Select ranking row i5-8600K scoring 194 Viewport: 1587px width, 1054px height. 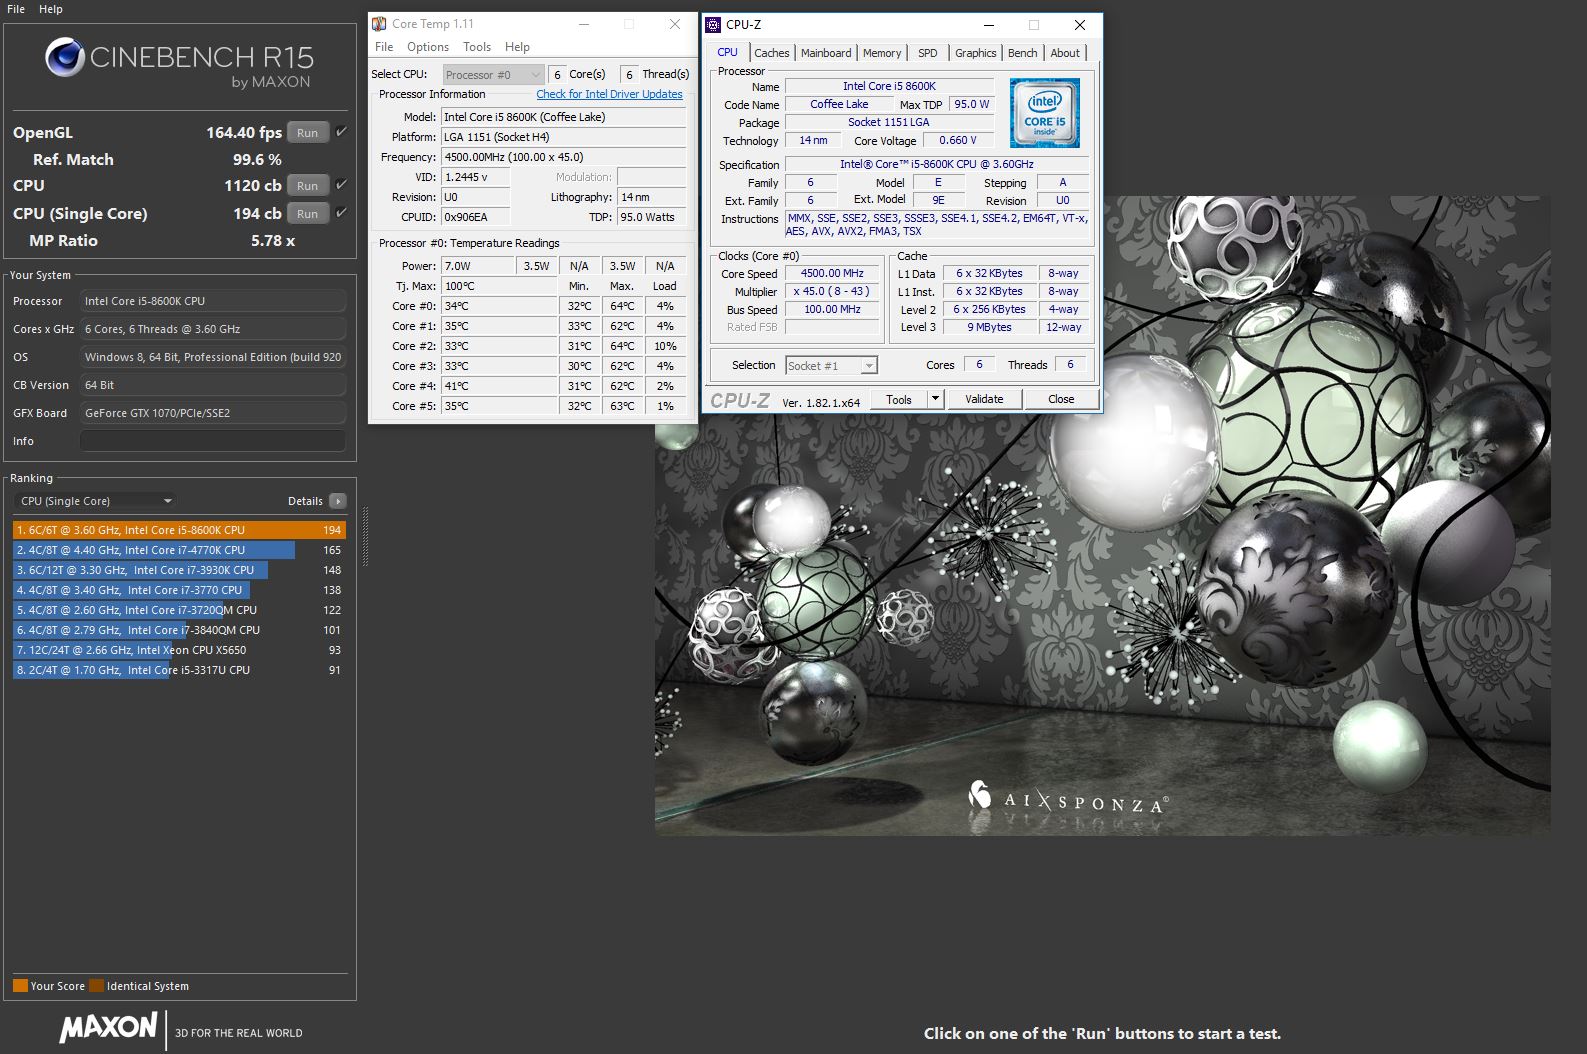pyautogui.click(x=180, y=530)
